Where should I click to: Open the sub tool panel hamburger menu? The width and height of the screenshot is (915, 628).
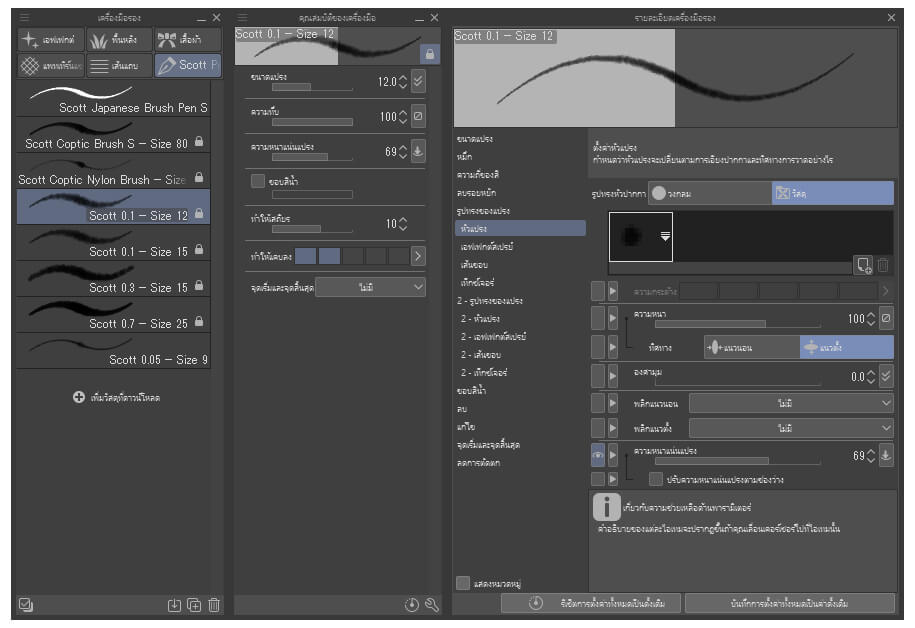coord(25,18)
